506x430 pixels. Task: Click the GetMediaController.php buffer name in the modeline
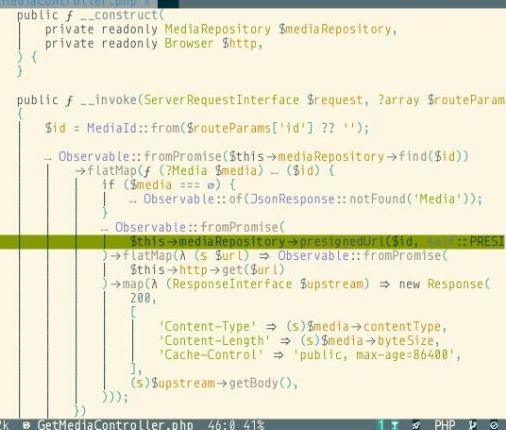[x=115, y=425]
